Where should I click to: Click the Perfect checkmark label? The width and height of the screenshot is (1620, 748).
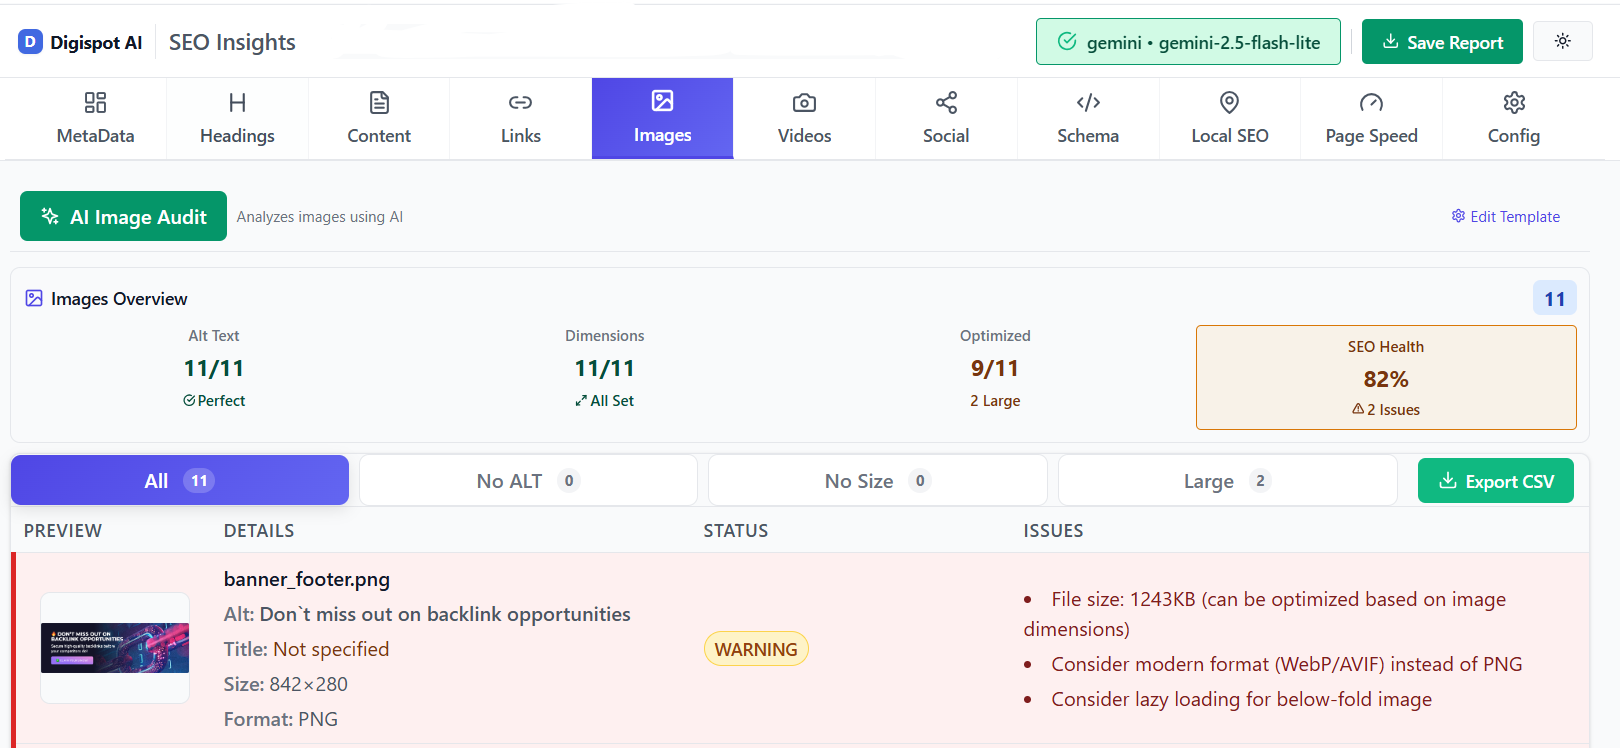coord(214,400)
